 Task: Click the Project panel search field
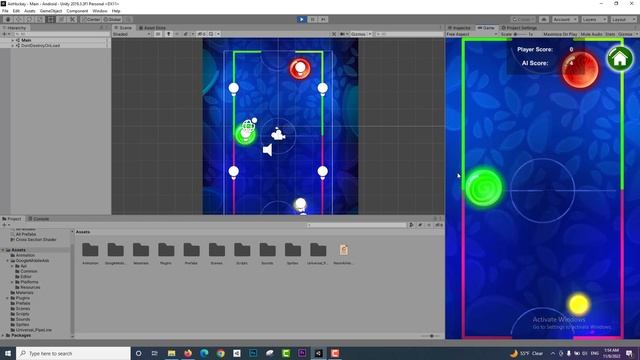(356, 225)
